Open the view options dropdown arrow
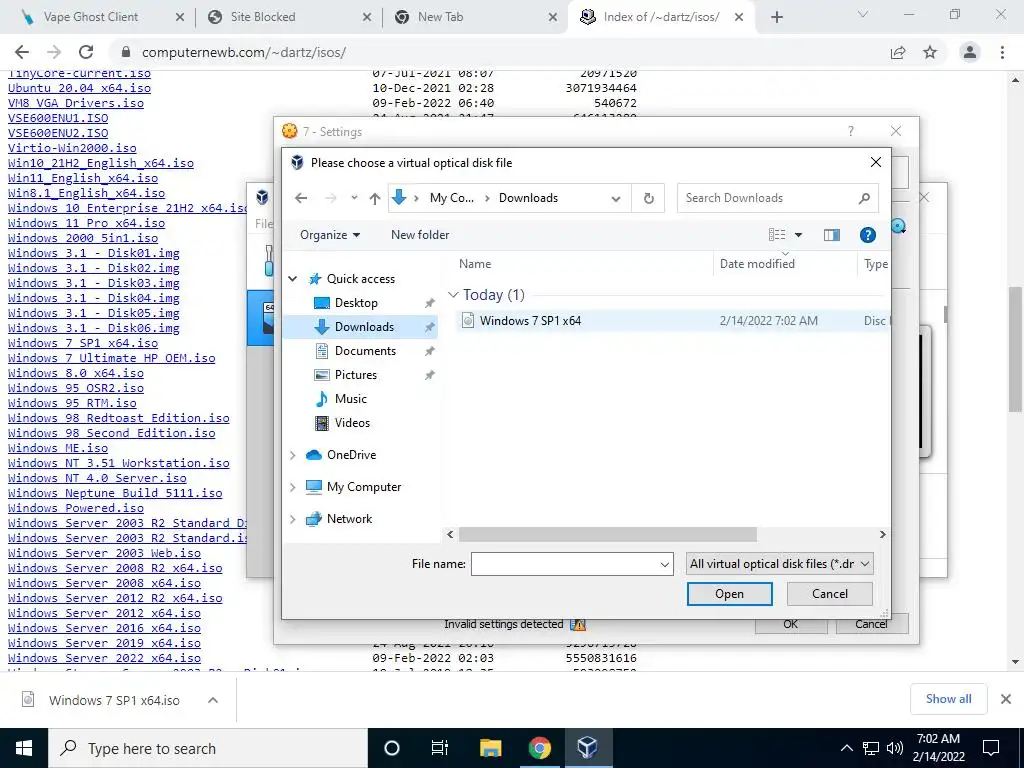This screenshot has width=1024, height=768. [x=798, y=235]
